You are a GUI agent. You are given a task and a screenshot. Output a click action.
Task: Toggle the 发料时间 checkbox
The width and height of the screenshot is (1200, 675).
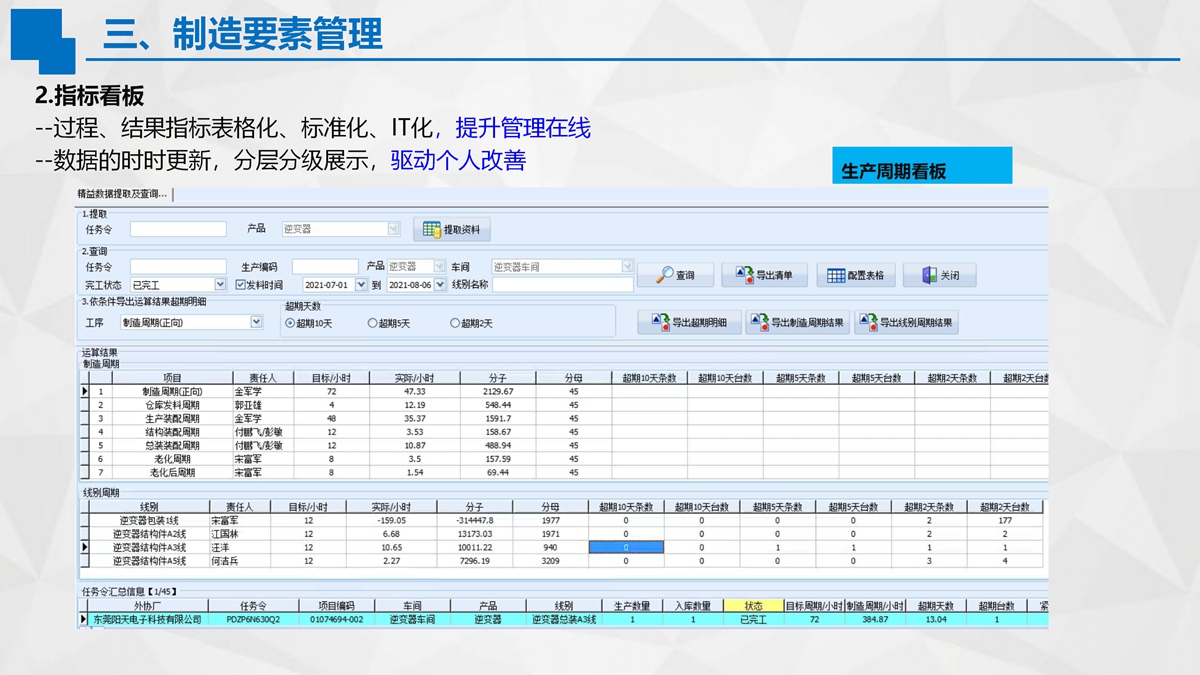241,285
